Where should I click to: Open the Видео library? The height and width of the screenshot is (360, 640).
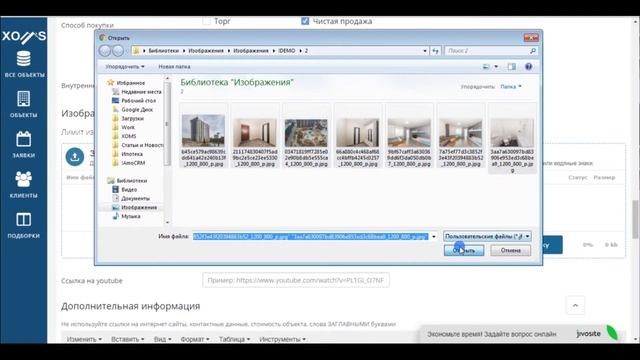(125, 189)
